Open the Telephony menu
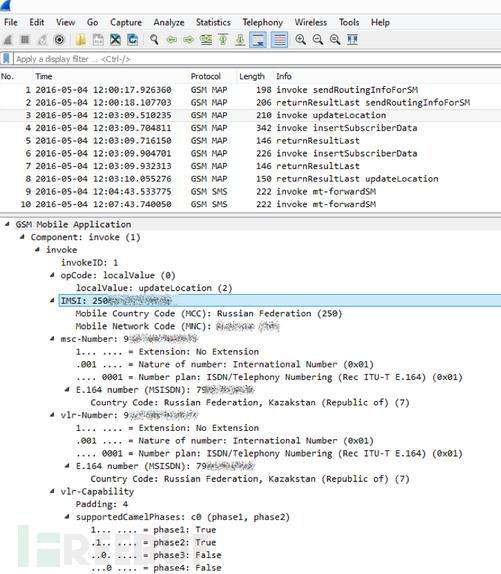This screenshot has height=574, width=501. click(262, 22)
